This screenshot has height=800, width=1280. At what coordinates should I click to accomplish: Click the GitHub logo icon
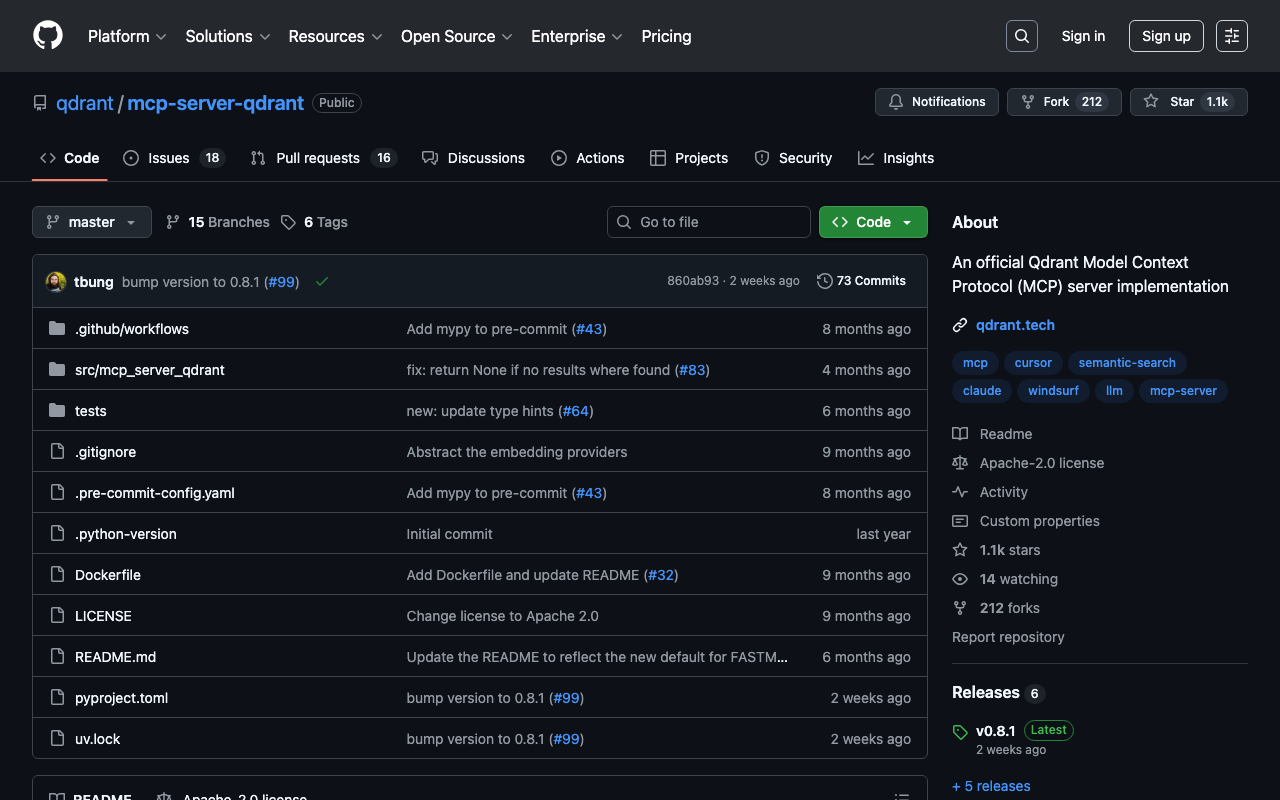click(48, 36)
